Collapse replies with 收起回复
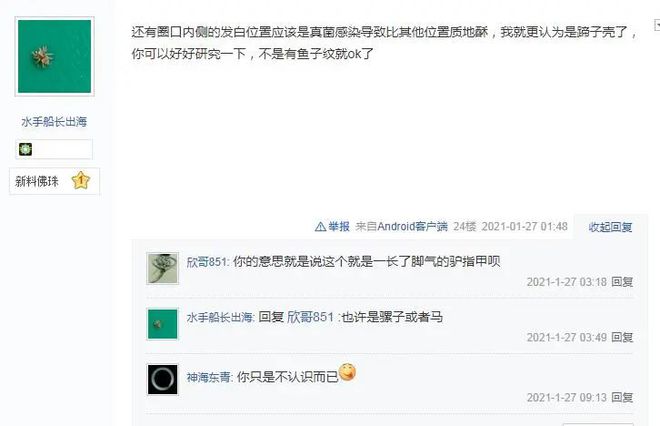The image size is (660, 426). [610, 227]
